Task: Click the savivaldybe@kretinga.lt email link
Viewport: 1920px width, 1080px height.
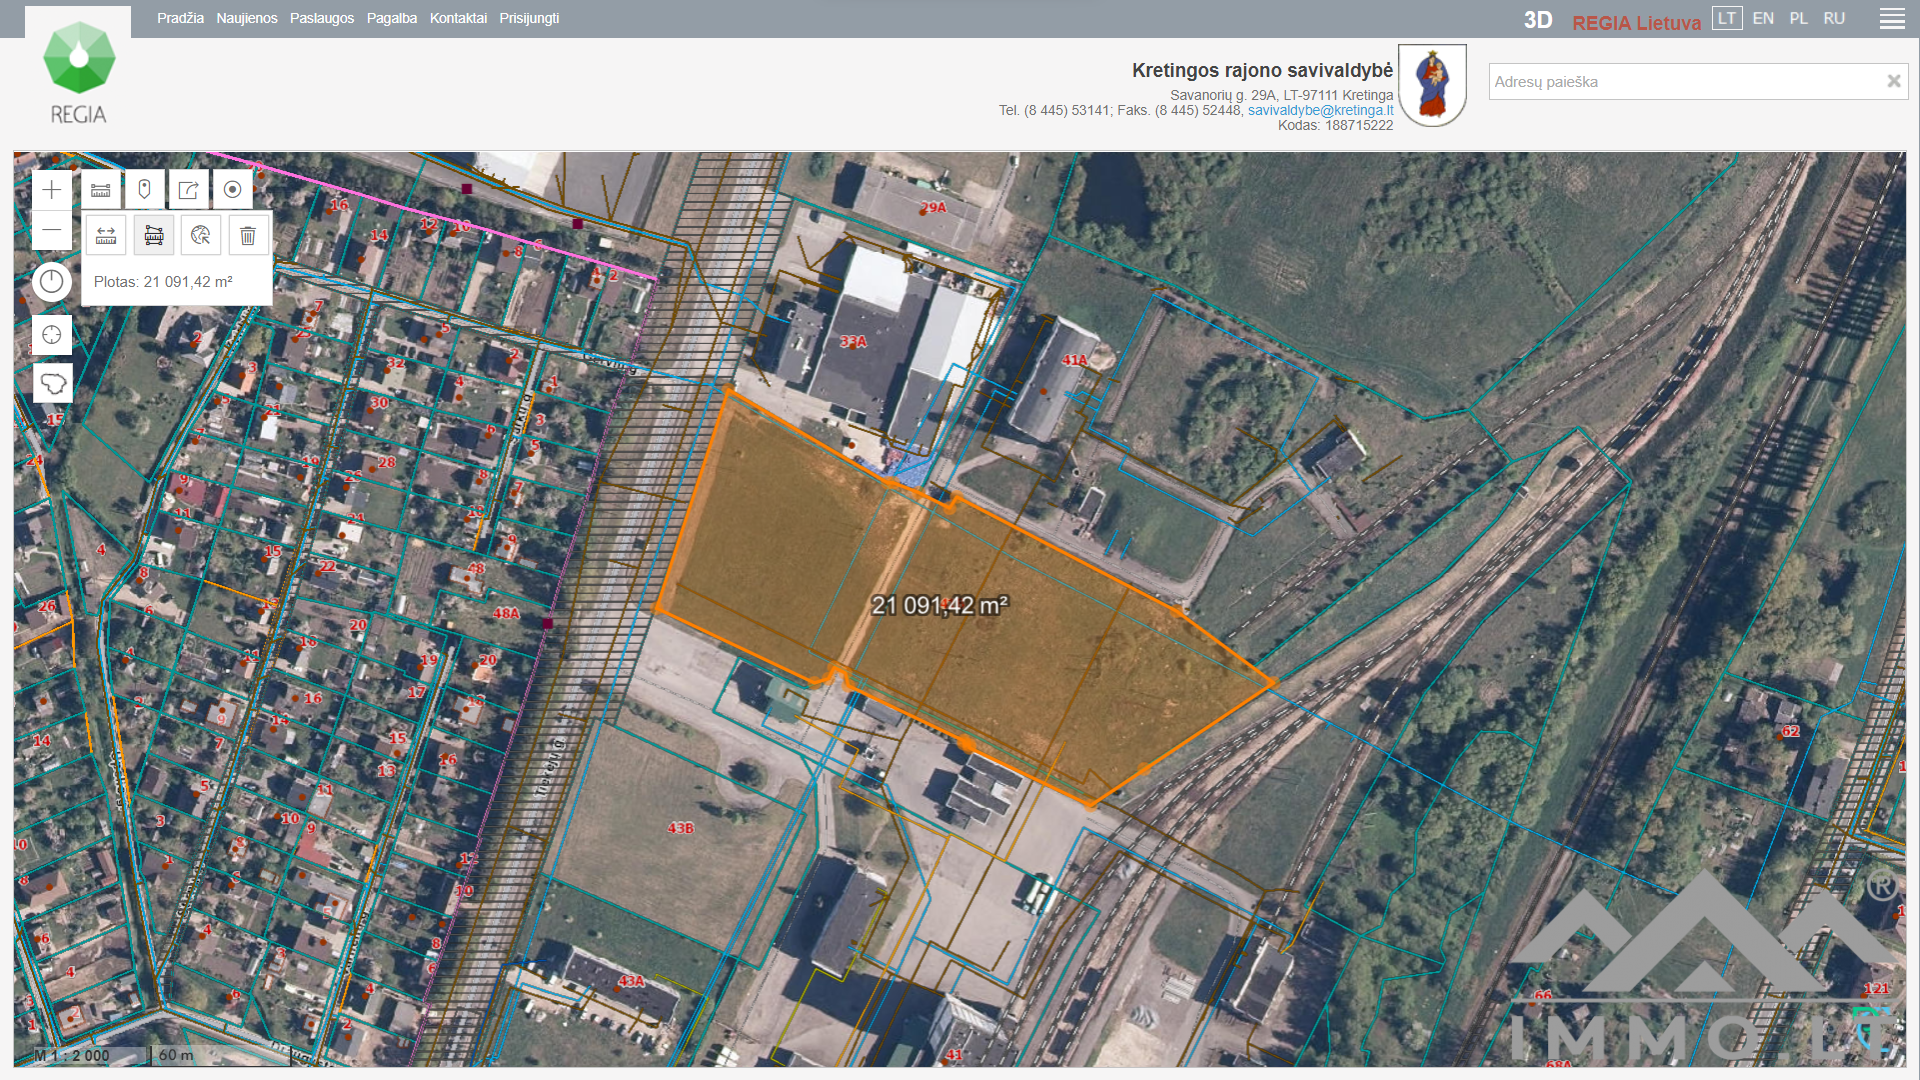Action: [1320, 110]
